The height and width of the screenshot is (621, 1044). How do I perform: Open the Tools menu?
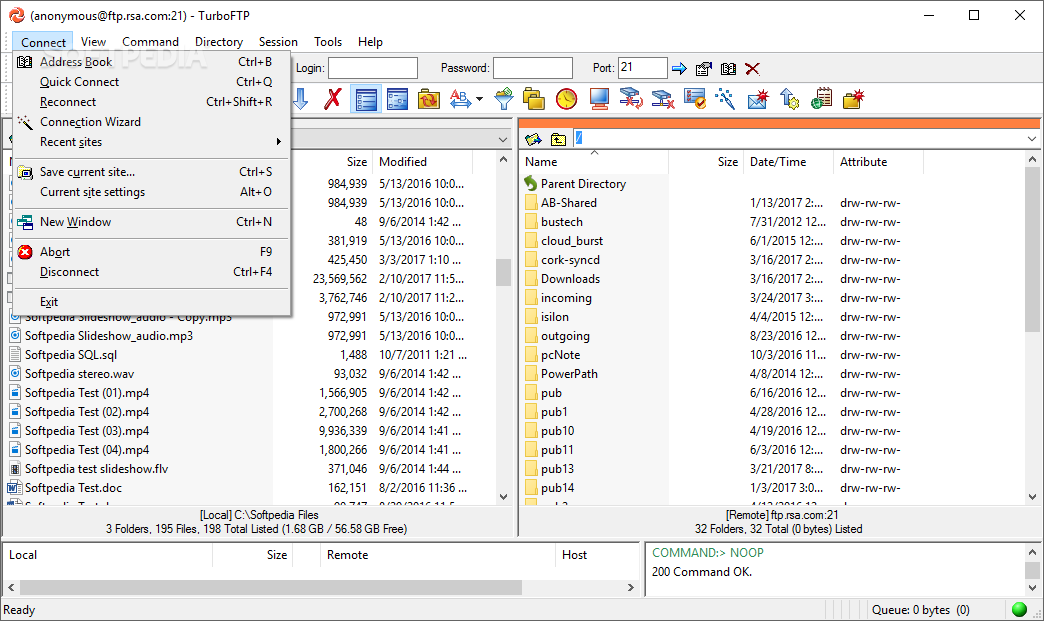click(328, 42)
